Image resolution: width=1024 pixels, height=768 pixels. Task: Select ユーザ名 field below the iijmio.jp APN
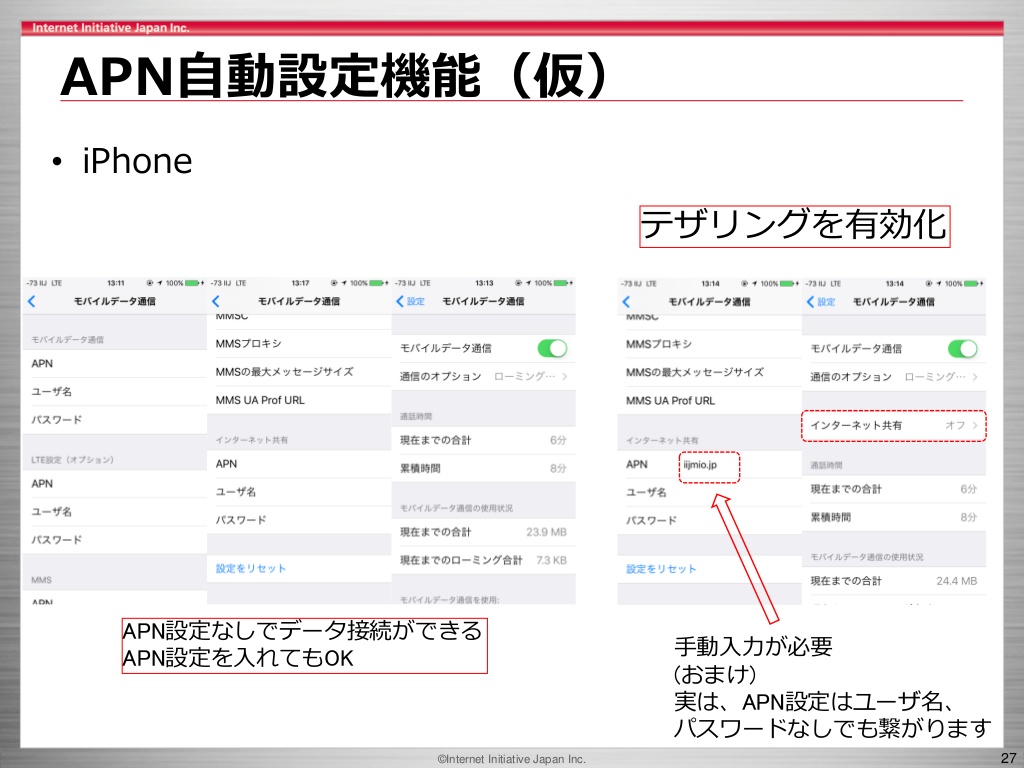(x=709, y=492)
